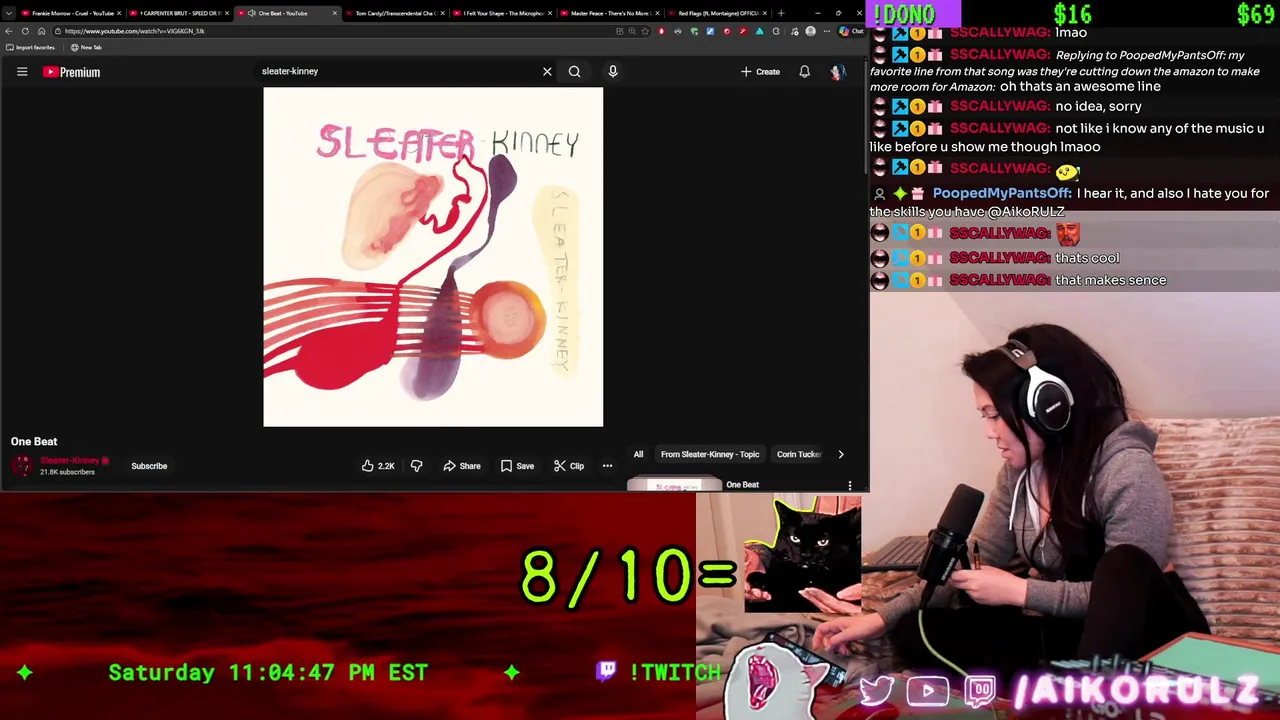Viewport: 1280px width, 720px height.
Task: Open the New Tab bookmark
Action: coord(86,47)
